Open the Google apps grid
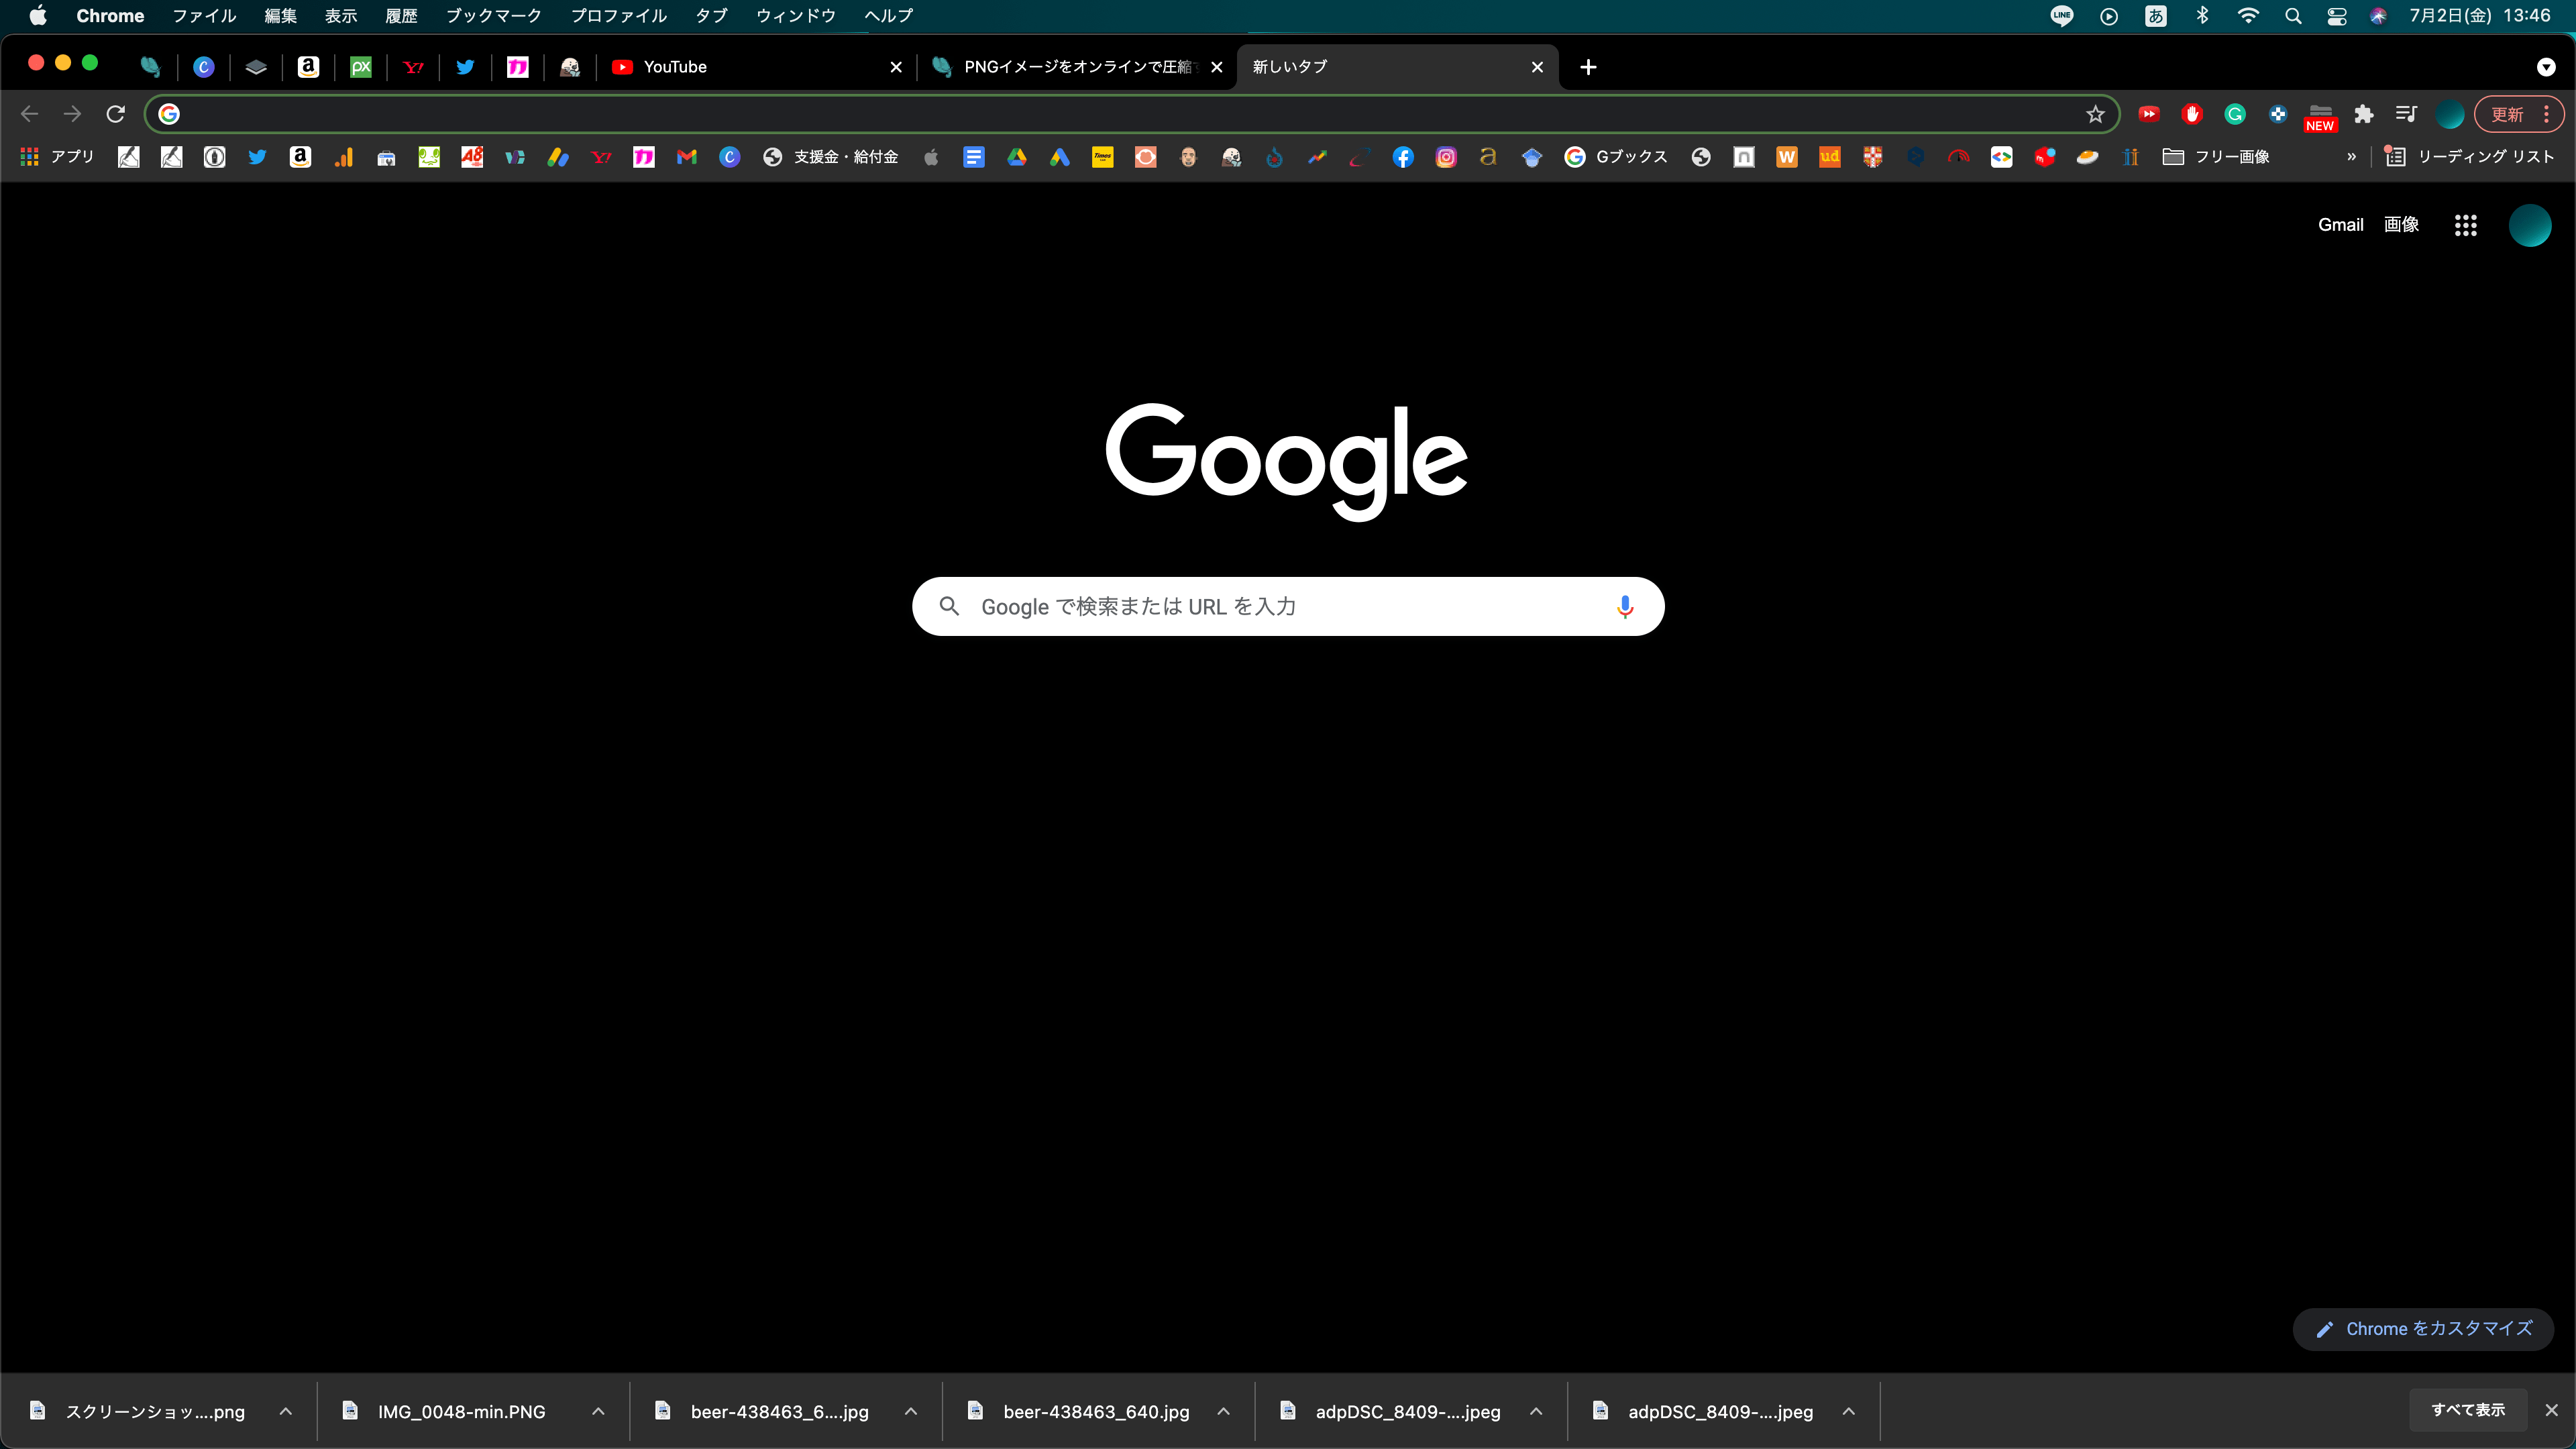 click(2465, 225)
